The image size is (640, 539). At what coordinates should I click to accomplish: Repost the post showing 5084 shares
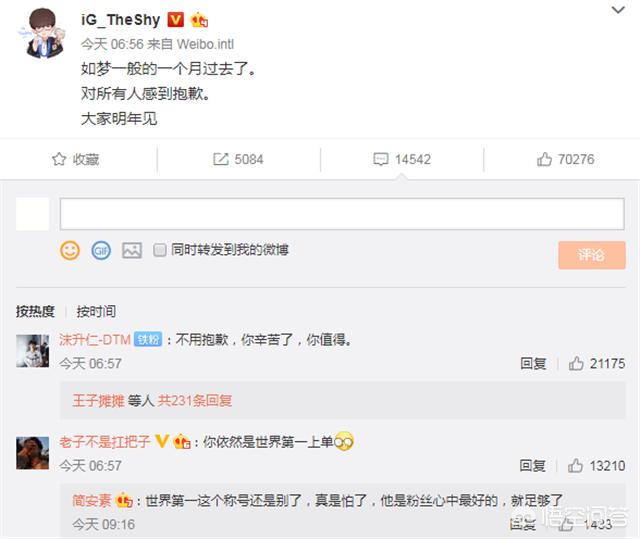coord(238,159)
